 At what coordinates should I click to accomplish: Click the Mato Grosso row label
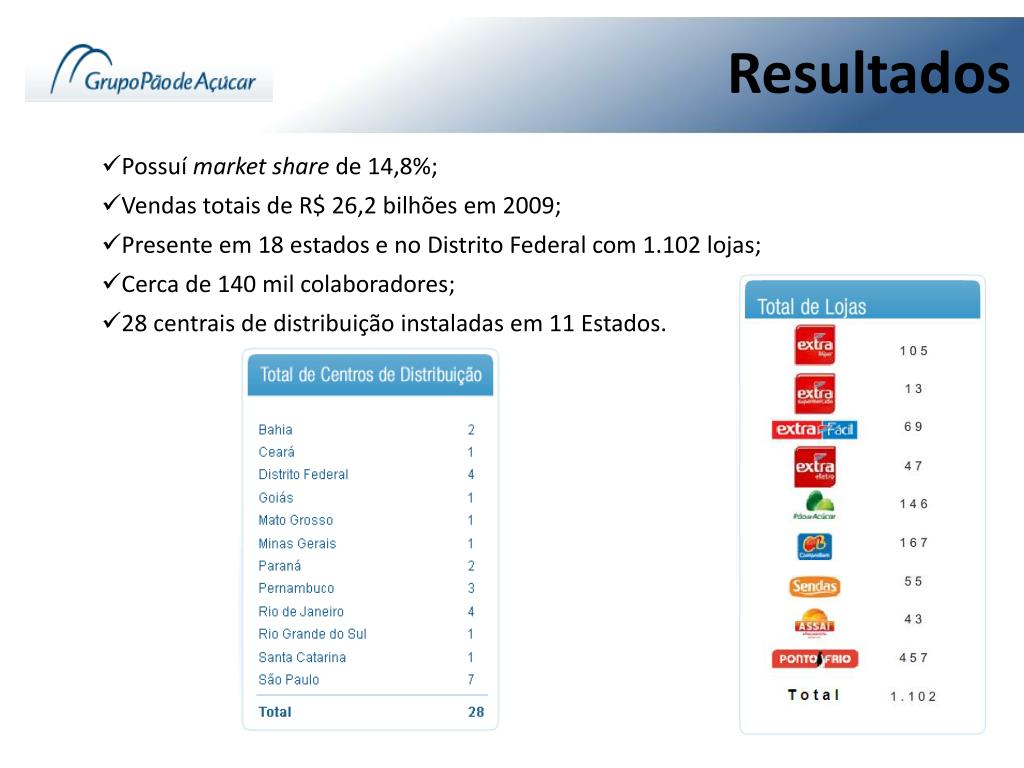pyautogui.click(x=295, y=520)
